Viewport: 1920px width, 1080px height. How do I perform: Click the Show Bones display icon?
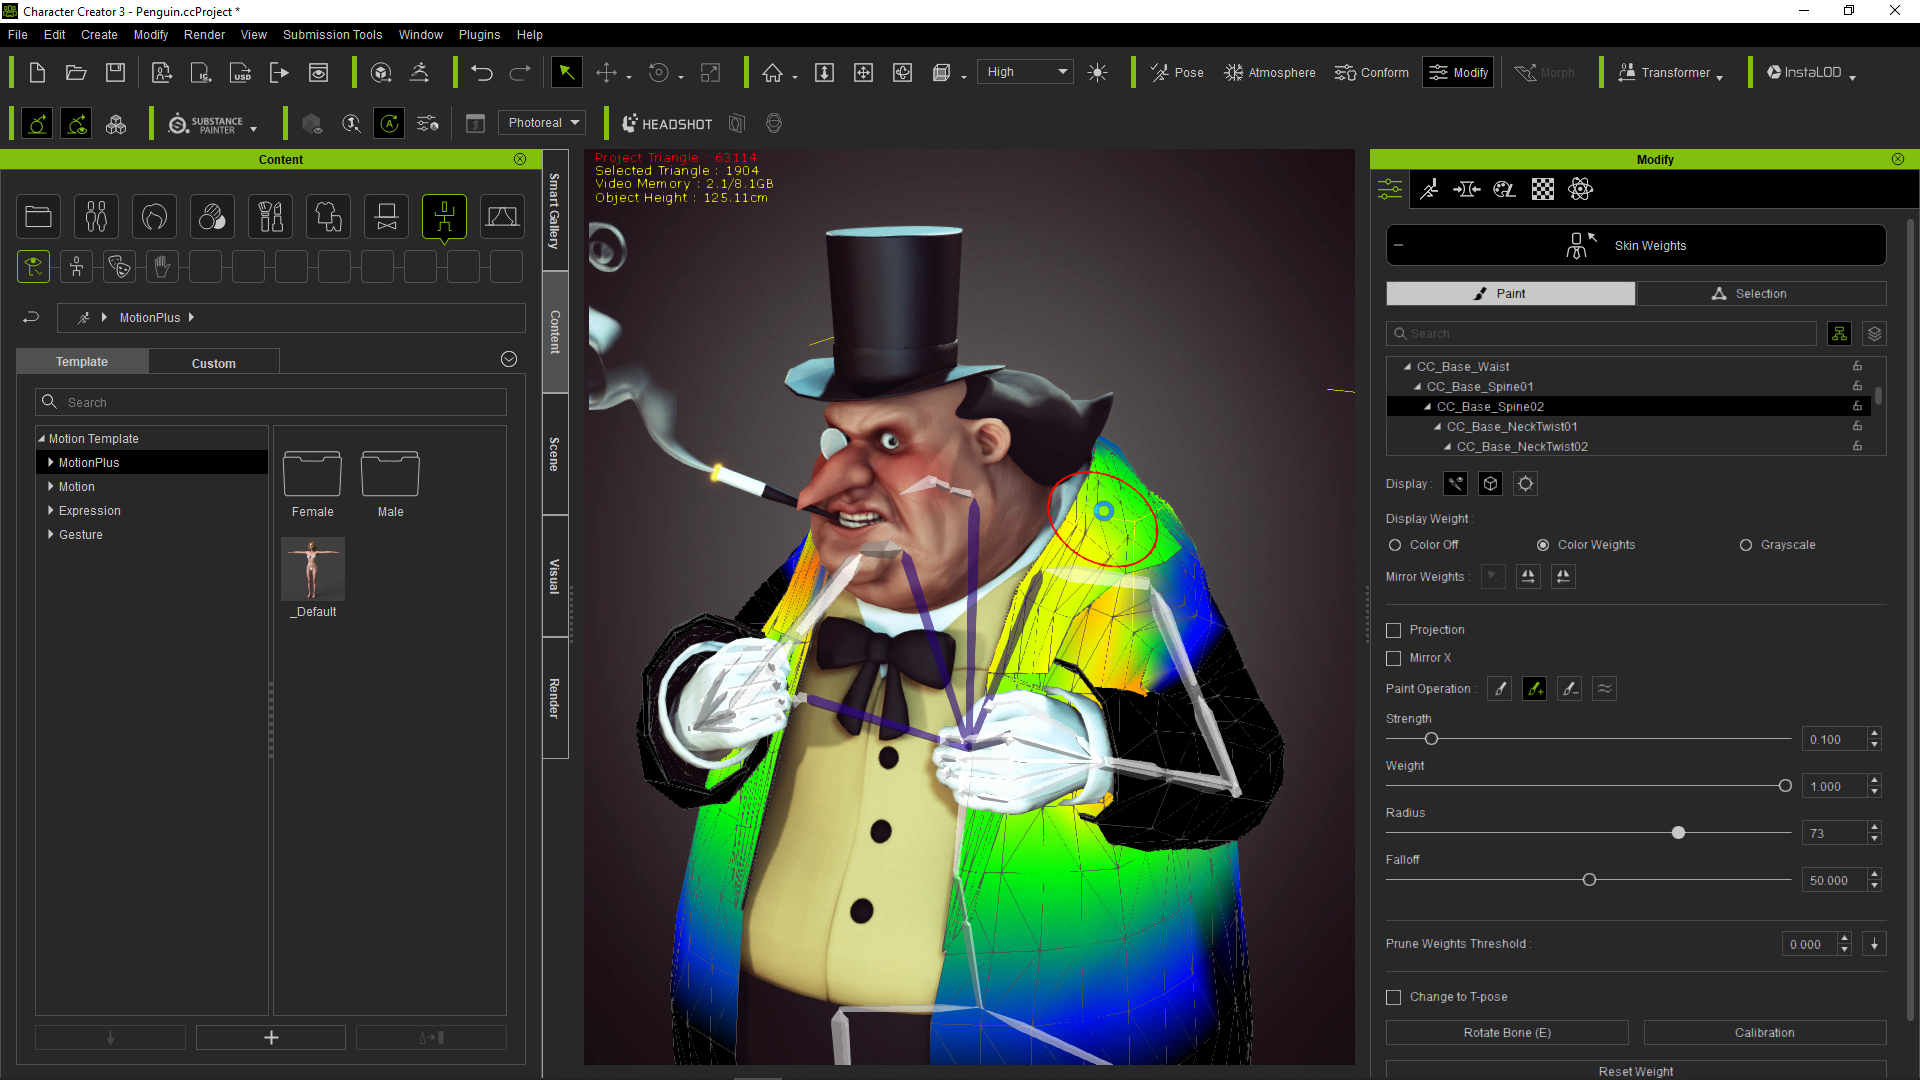(x=1456, y=484)
